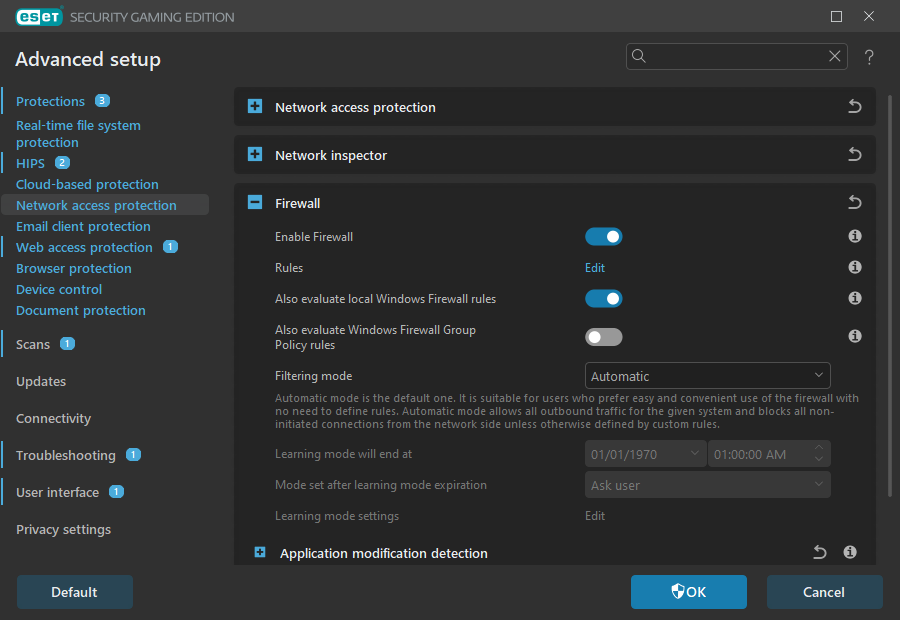Click the ESET logo in title bar
The height and width of the screenshot is (620, 900).
[39, 17]
